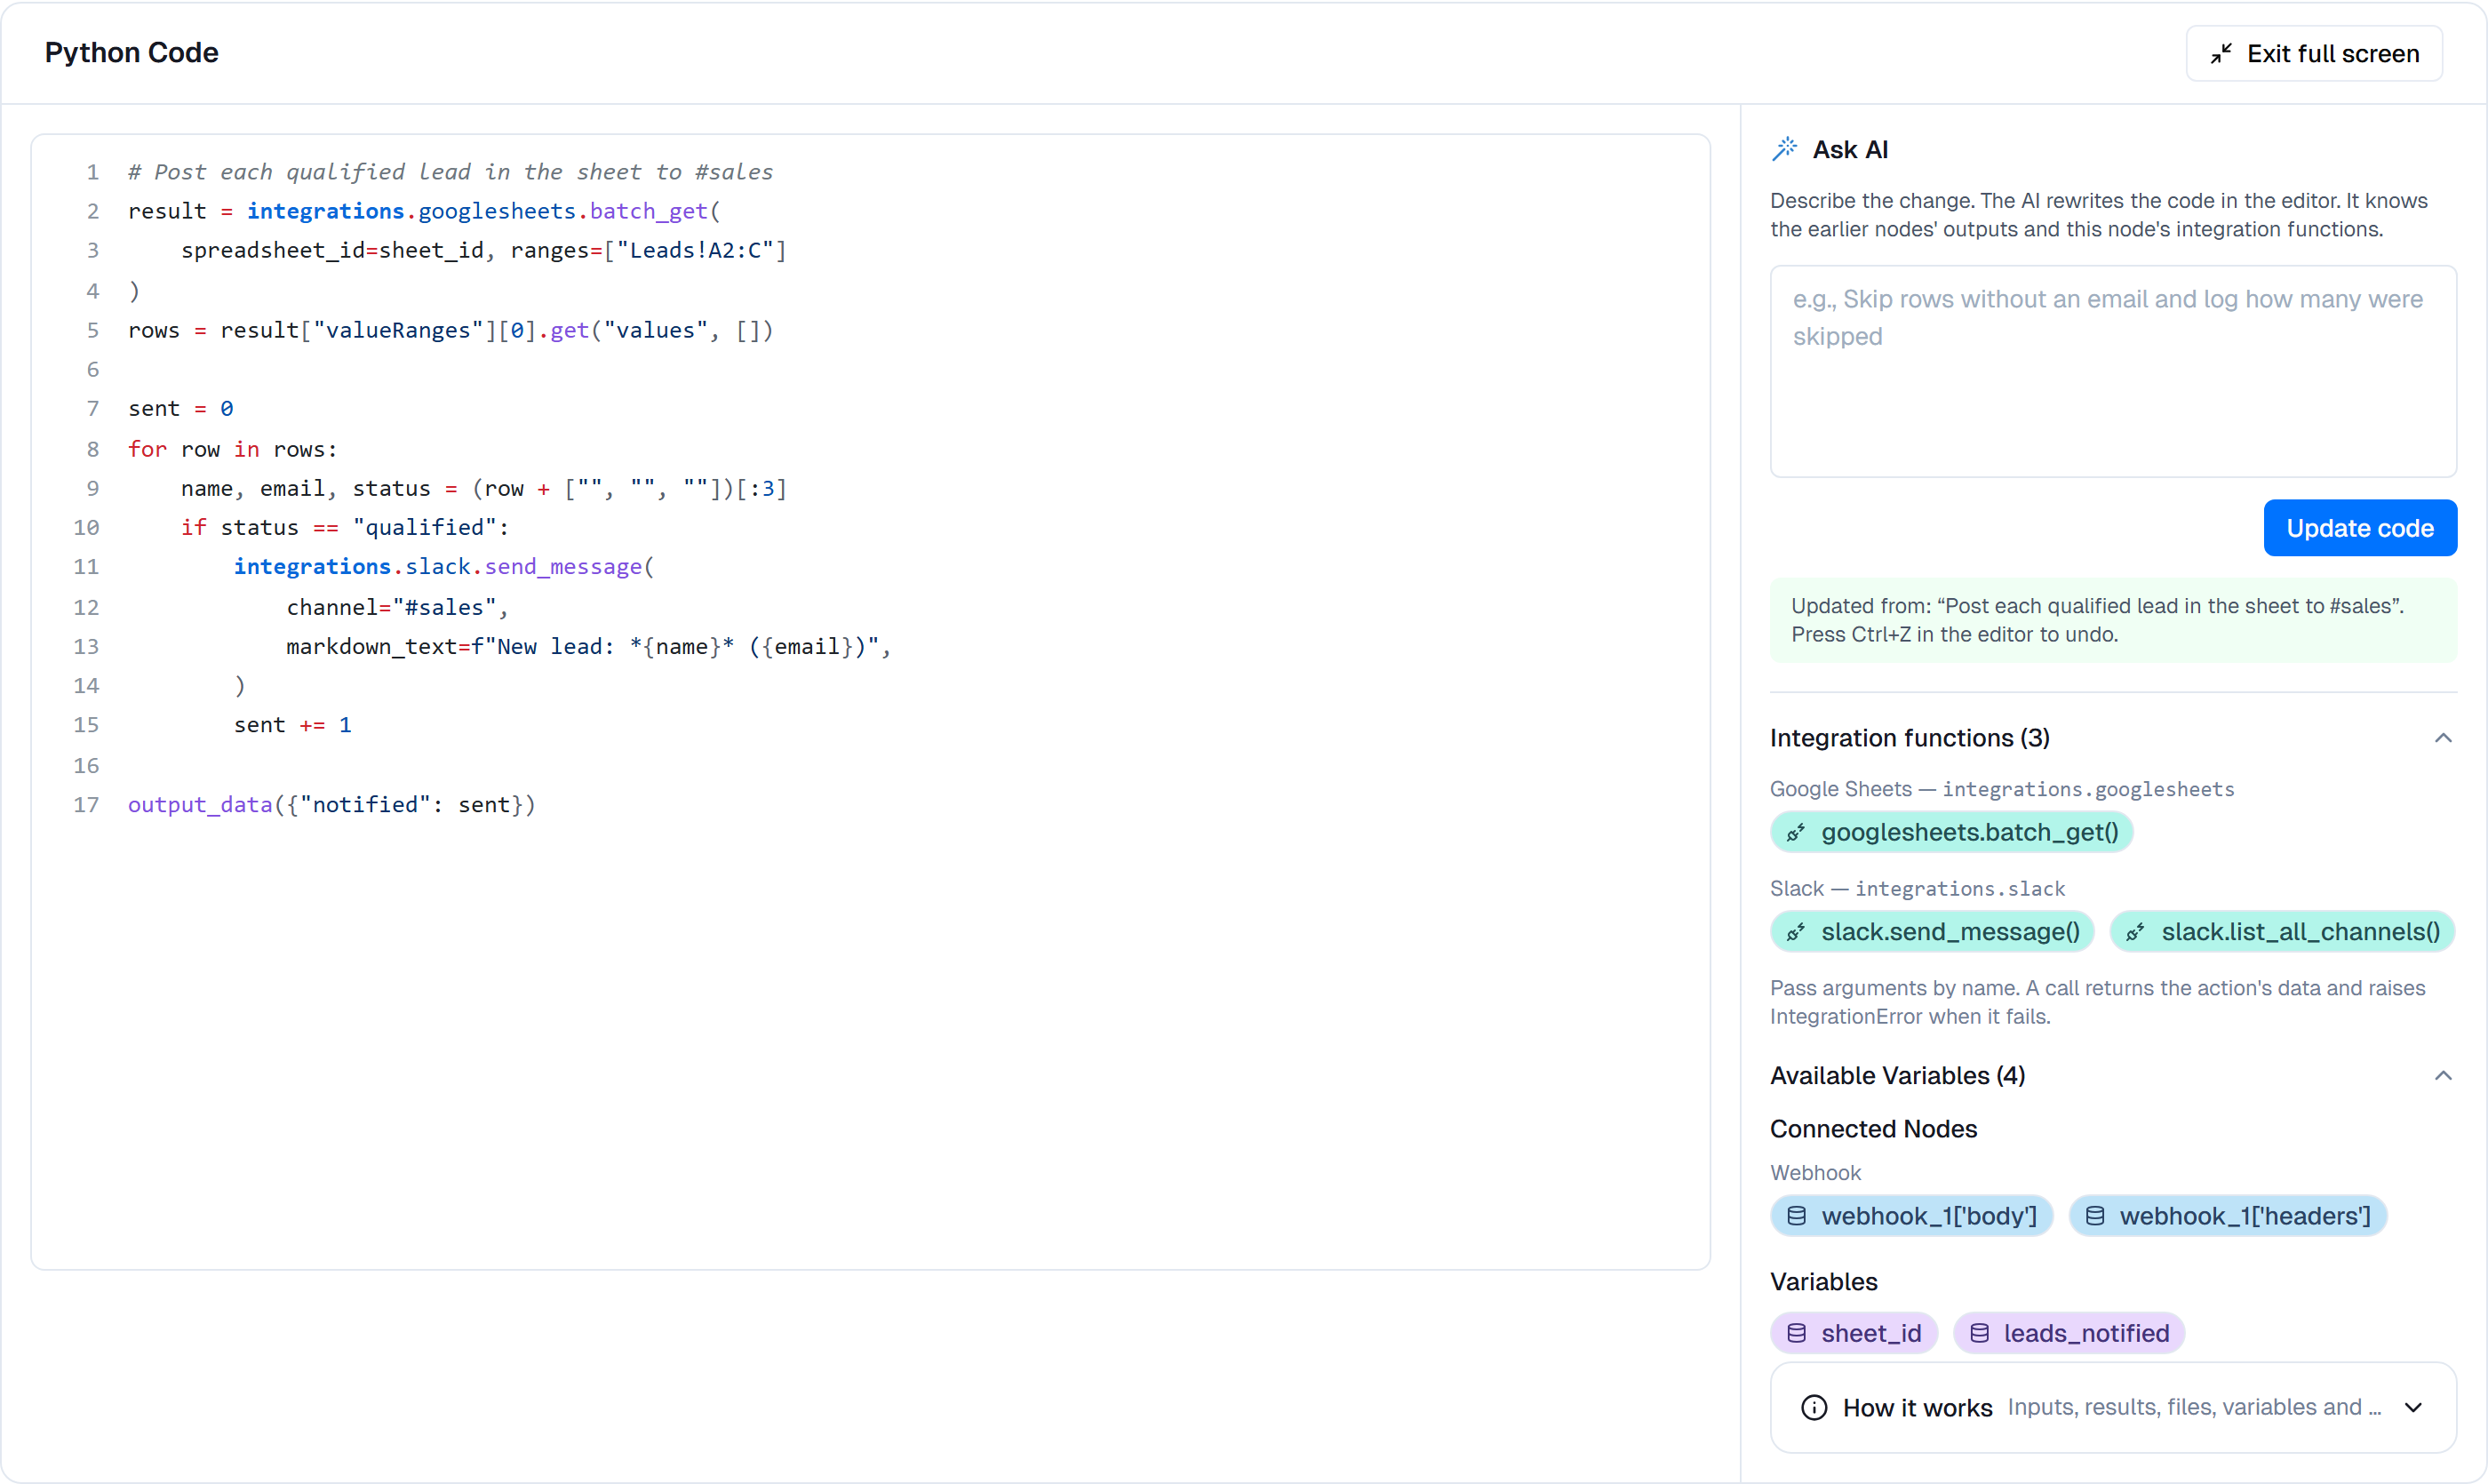Focus the Ask AI prompt text area
Screen dimensions: 2488x1484
tap(2112, 371)
